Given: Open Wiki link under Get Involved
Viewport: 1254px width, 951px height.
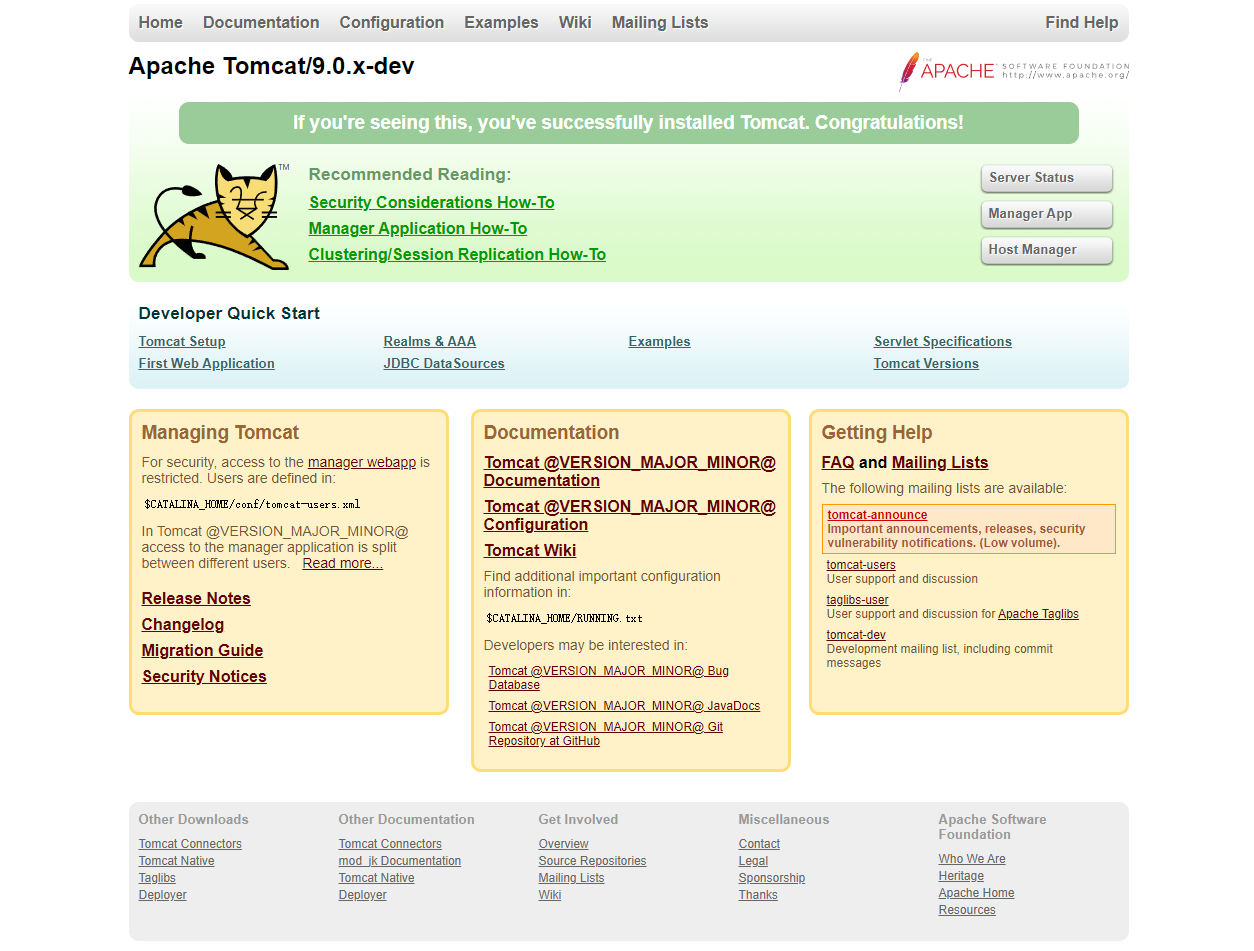Looking at the screenshot, I should tap(550, 895).
